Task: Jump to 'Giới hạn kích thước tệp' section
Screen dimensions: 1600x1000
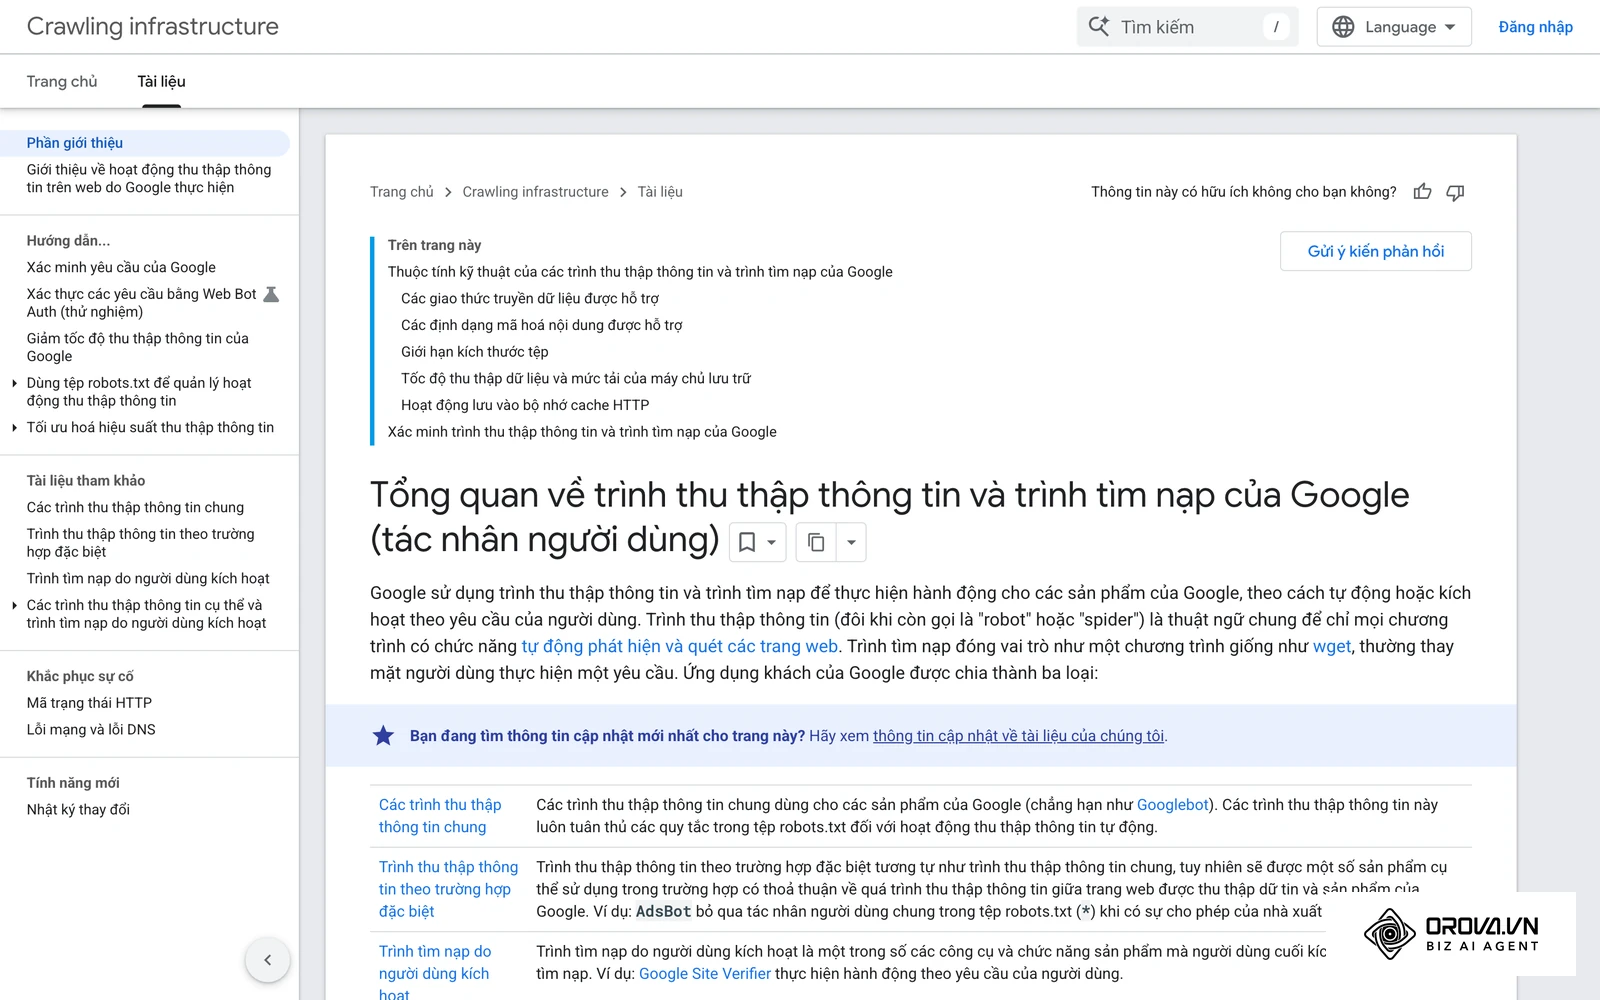Action: click(x=475, y=352)
